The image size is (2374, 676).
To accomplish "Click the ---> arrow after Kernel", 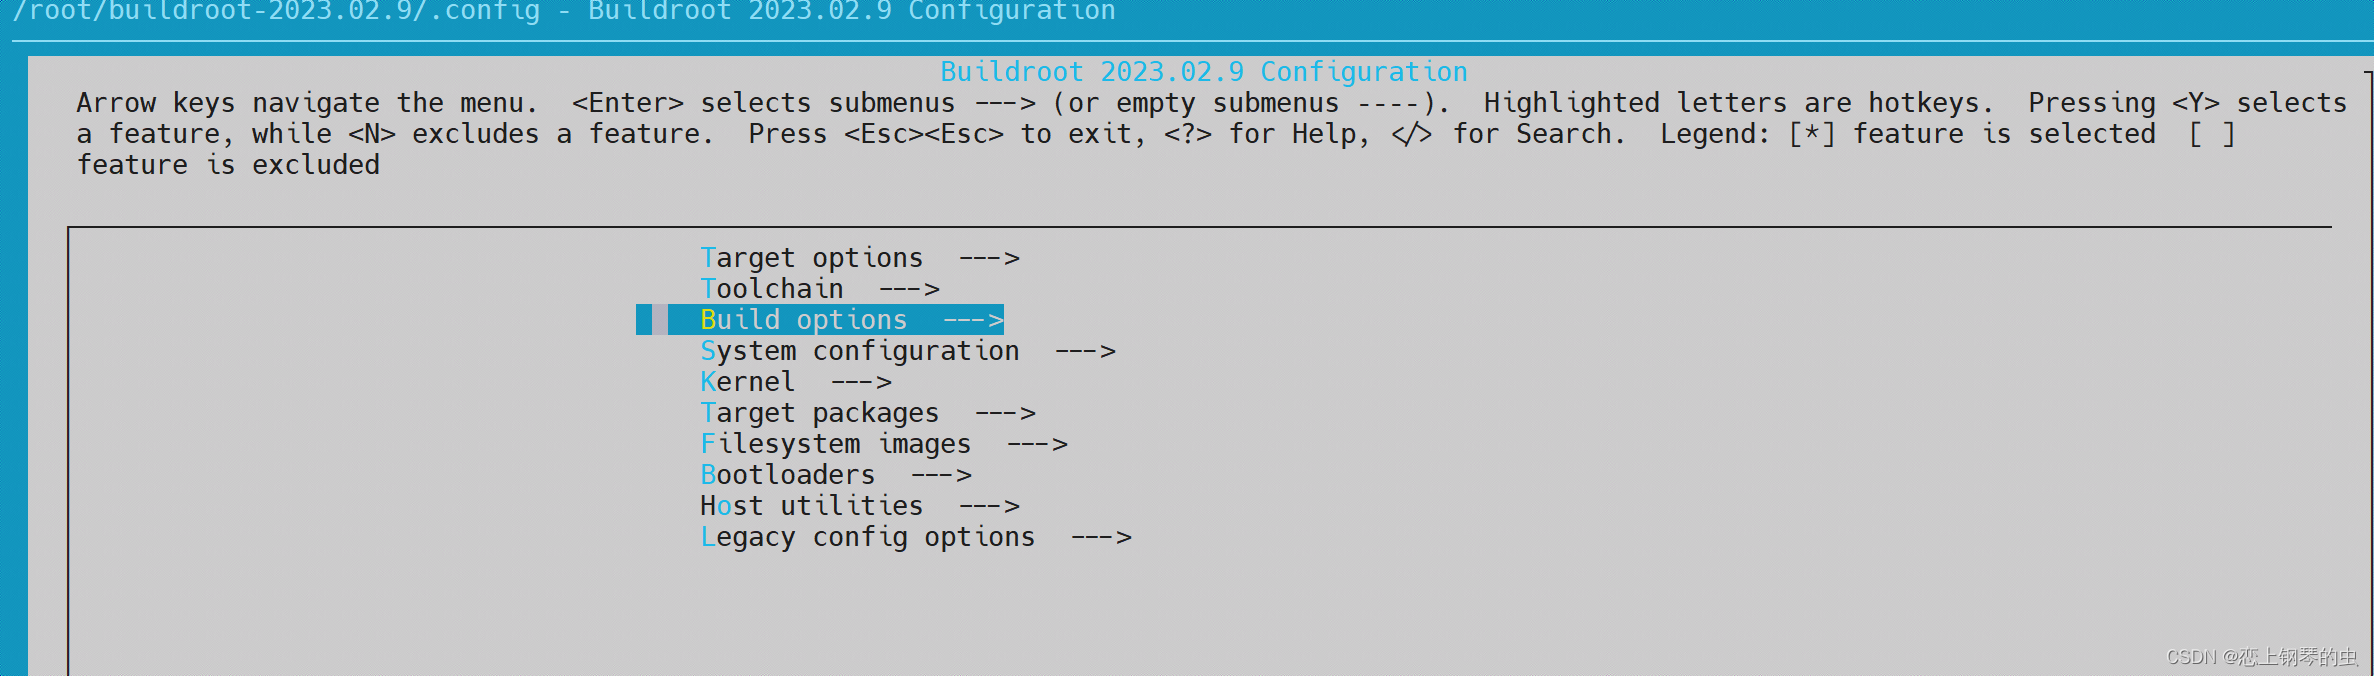I will pyautogui.click(x=862, y=381).
